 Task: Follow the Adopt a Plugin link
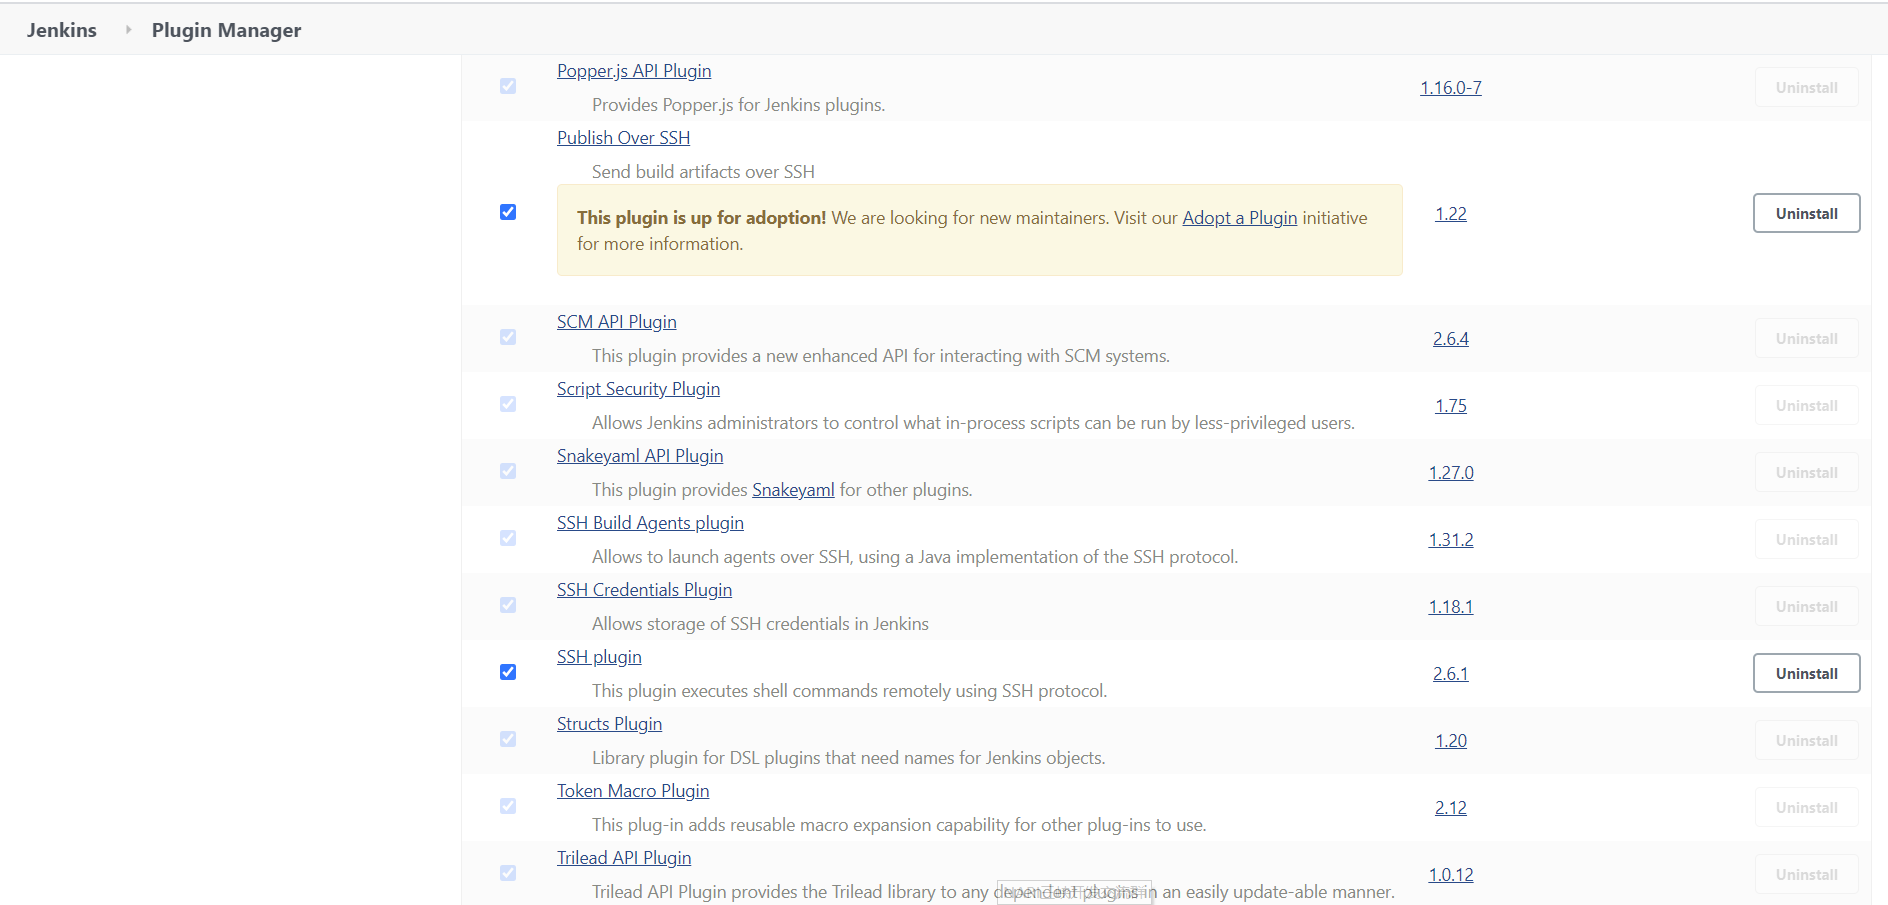(1239, 218)
